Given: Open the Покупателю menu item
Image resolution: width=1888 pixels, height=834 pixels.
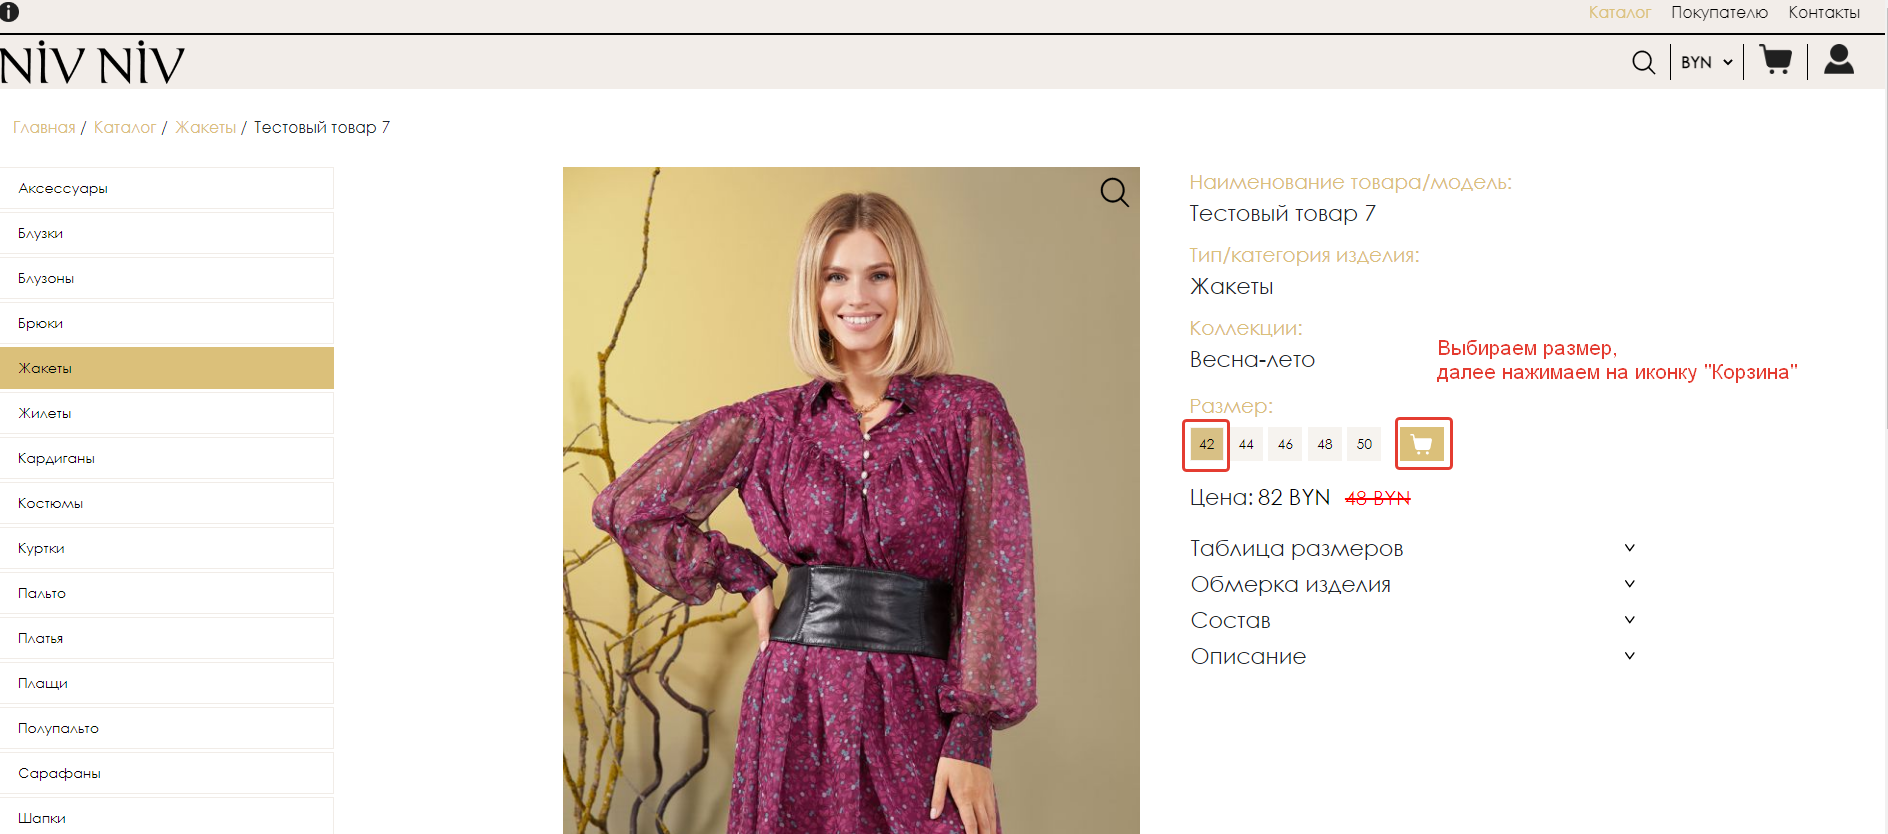Looking at the screenshot, I should pyautogui.click(x=1719, y=13).
